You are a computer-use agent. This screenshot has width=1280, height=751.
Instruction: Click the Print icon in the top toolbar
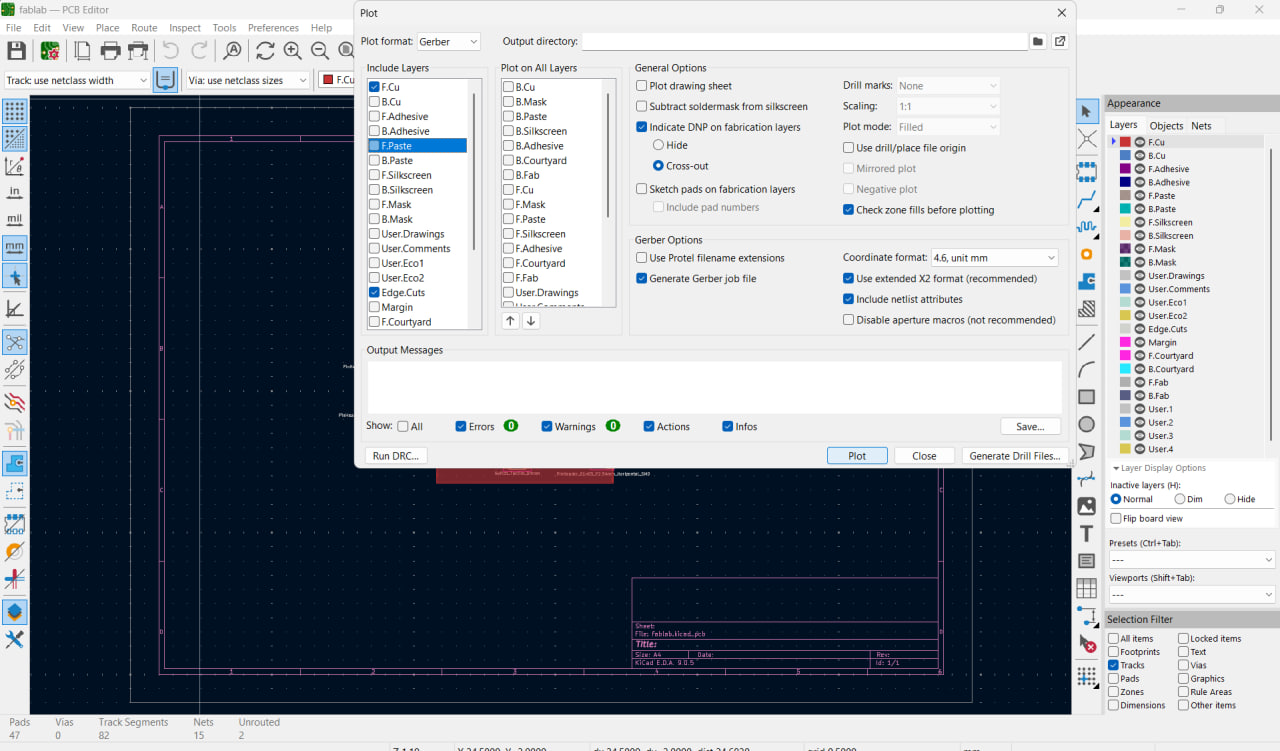click(x=110, y=50)
